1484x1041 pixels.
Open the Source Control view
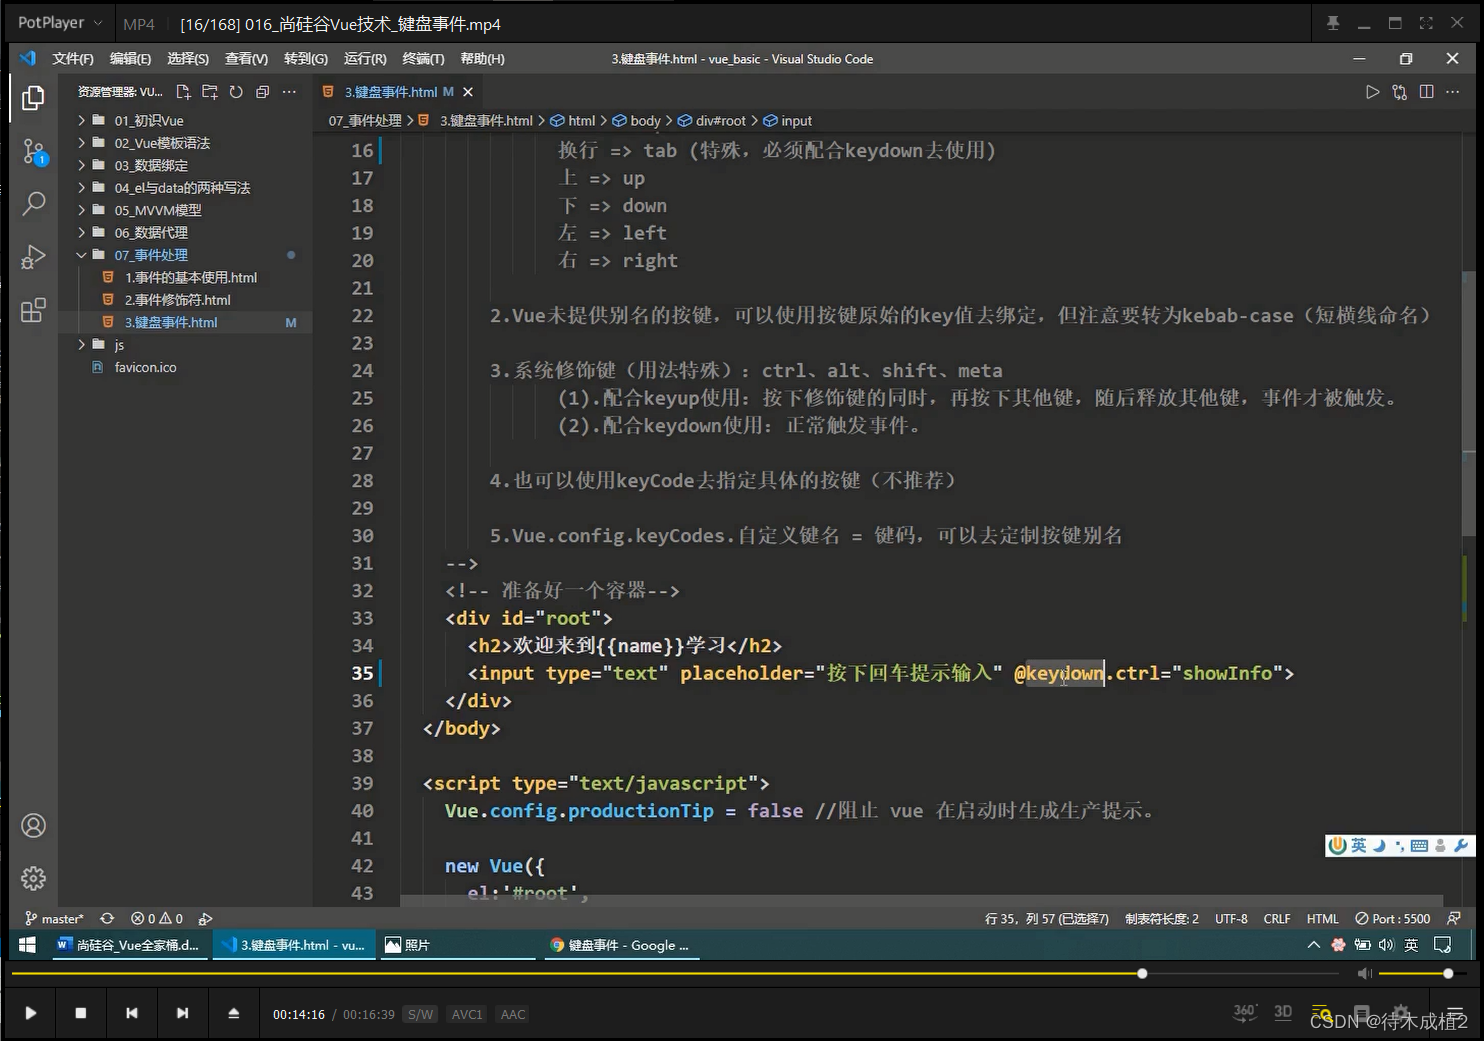tap(33, 152)
